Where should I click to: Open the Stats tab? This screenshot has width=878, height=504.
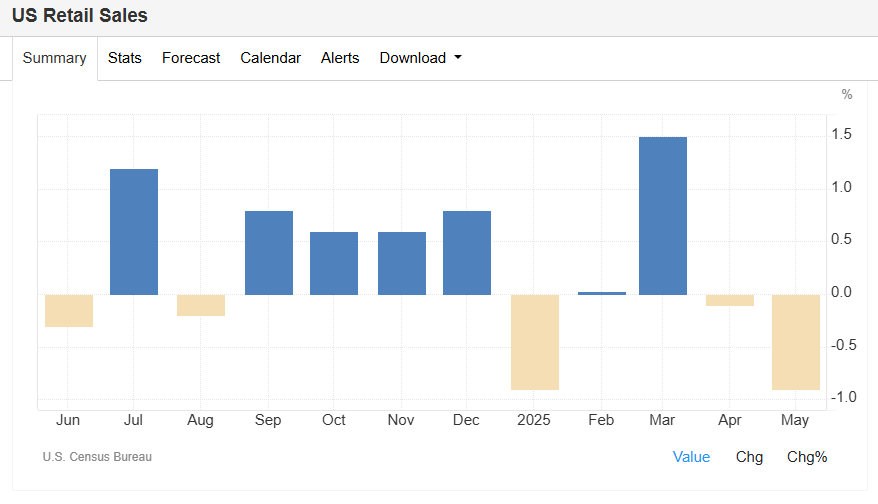point(125,58)
